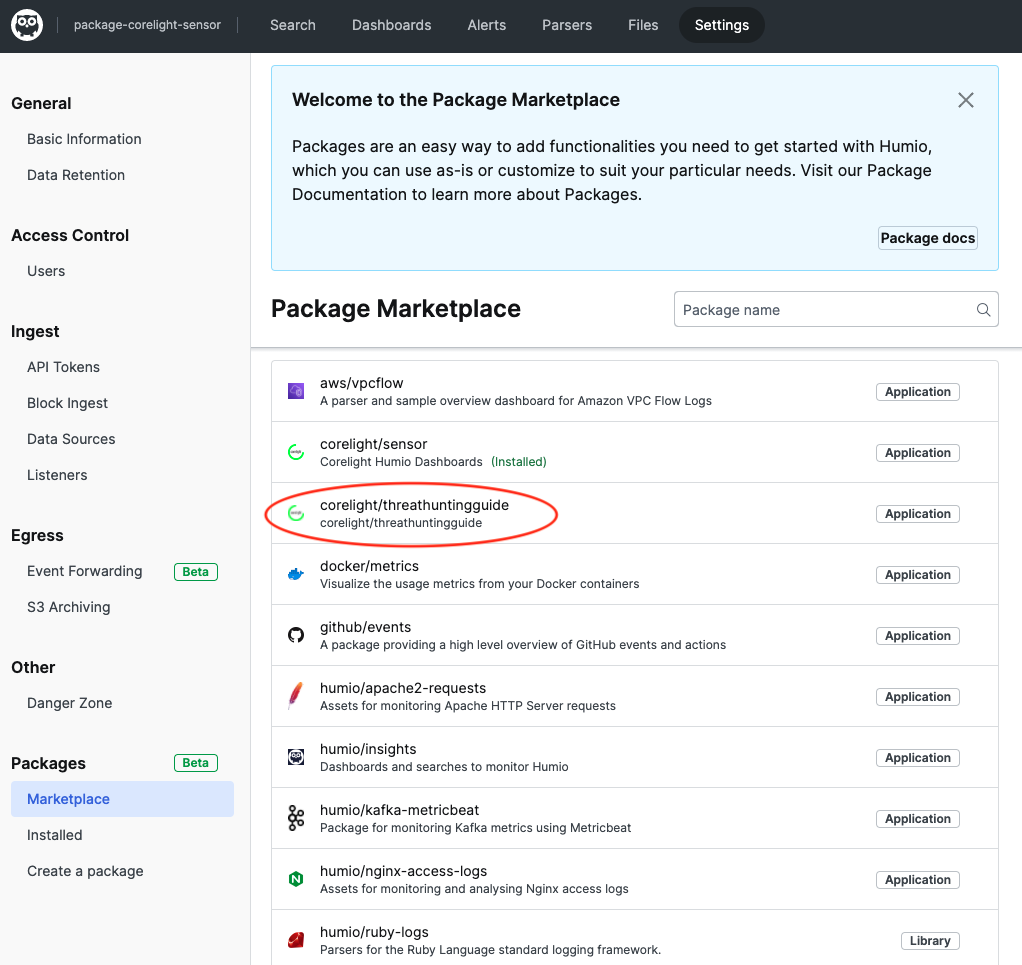The image size is (1022, 965).
Task: Click the package-corelight-sensor repository name
Action: pos(147,25)
